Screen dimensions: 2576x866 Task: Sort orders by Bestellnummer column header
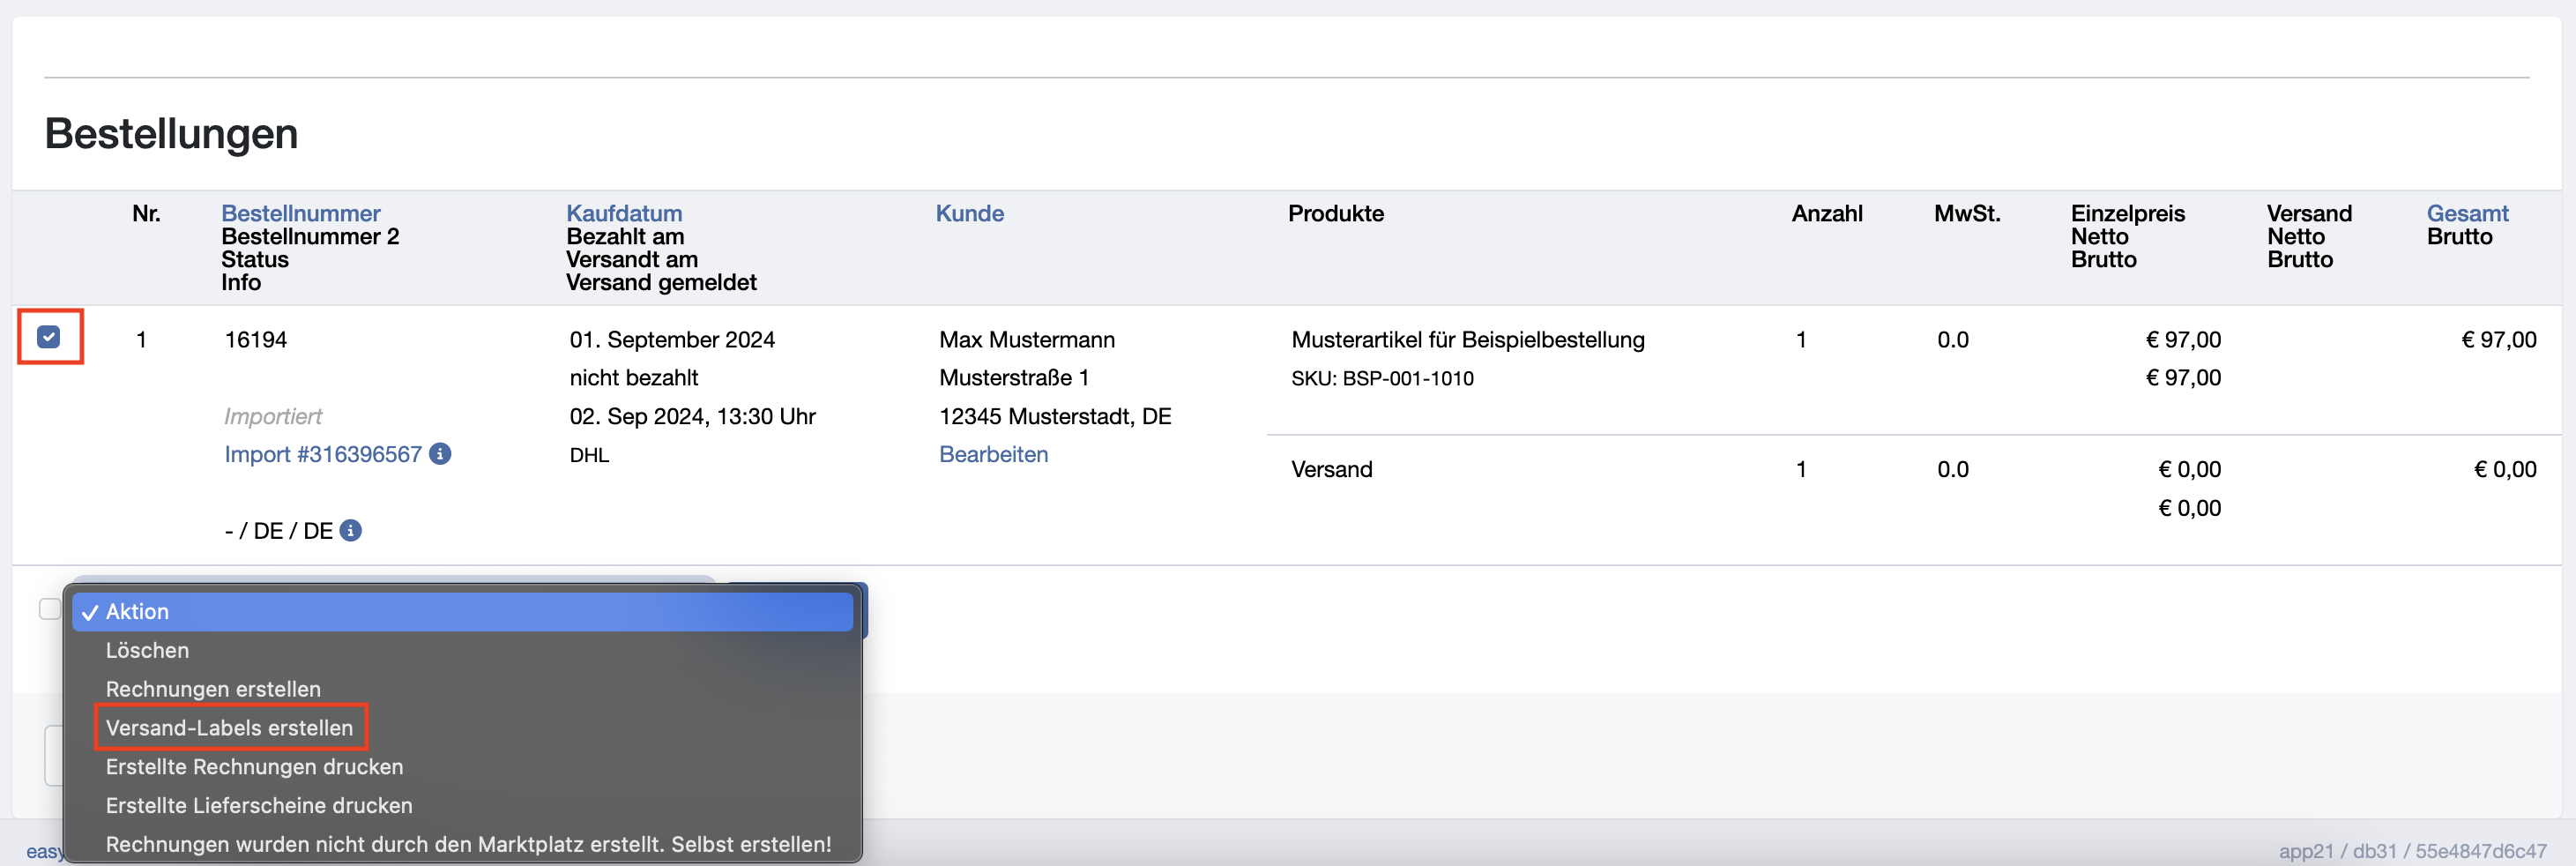click(x=301, y=213)
